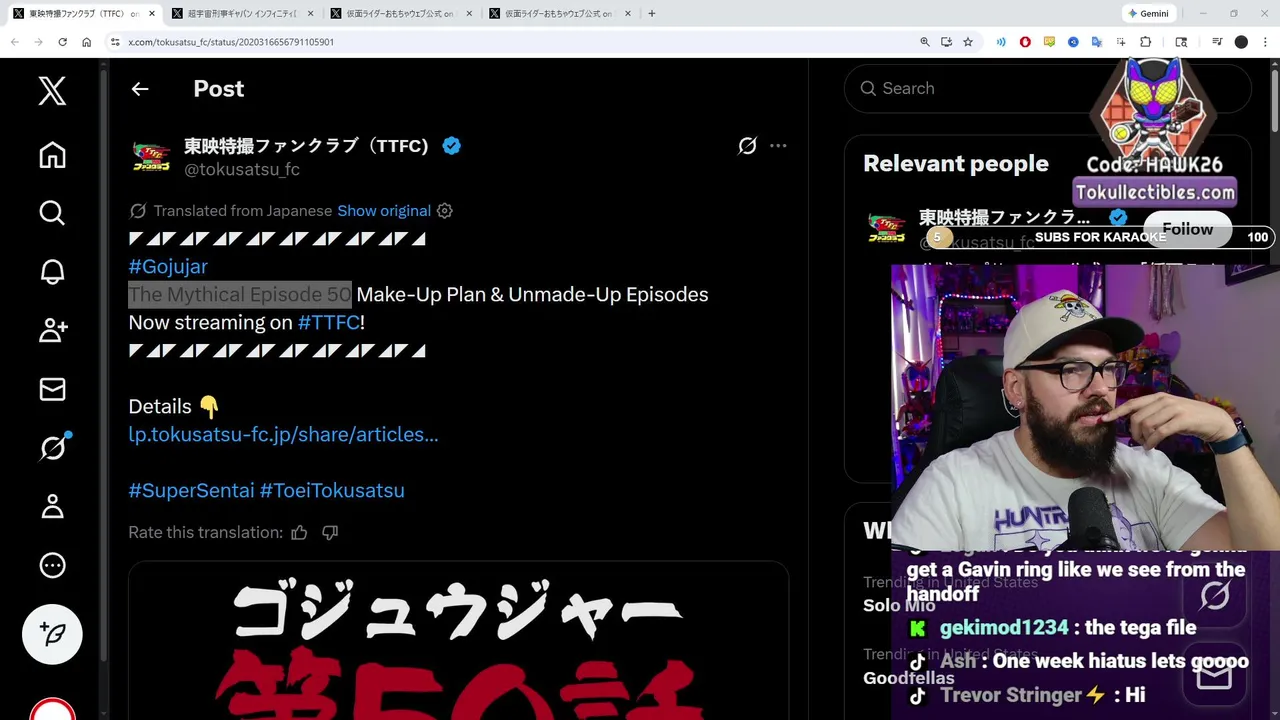Click the address bar URL
The width and height of the screenshot is (1280, 720).
point(231,42)
